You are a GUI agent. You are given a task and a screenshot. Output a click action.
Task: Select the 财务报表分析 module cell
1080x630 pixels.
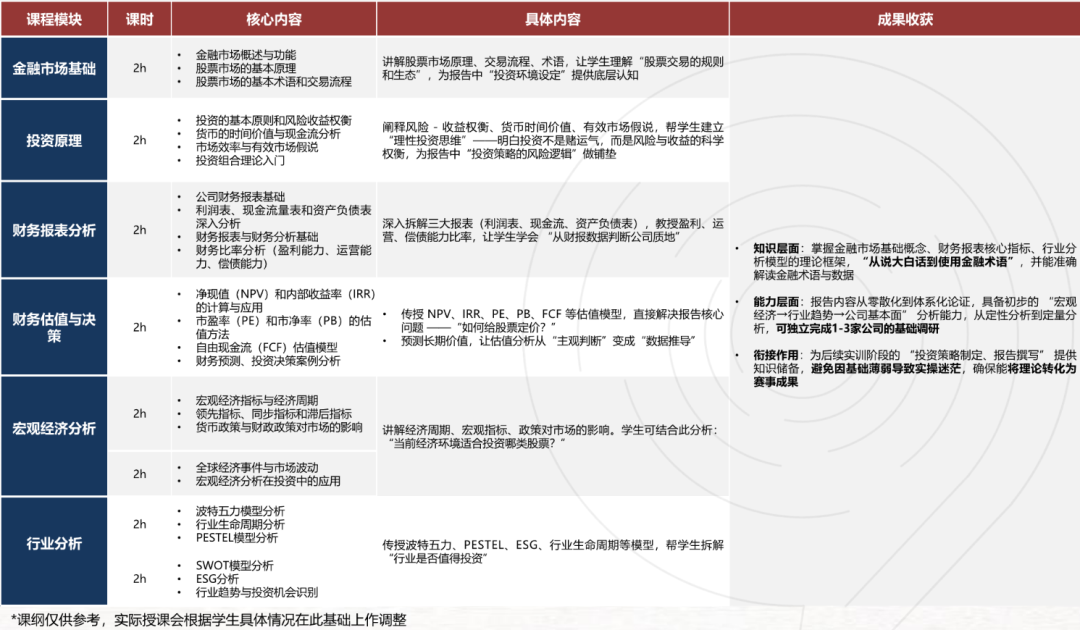[54, 230]
